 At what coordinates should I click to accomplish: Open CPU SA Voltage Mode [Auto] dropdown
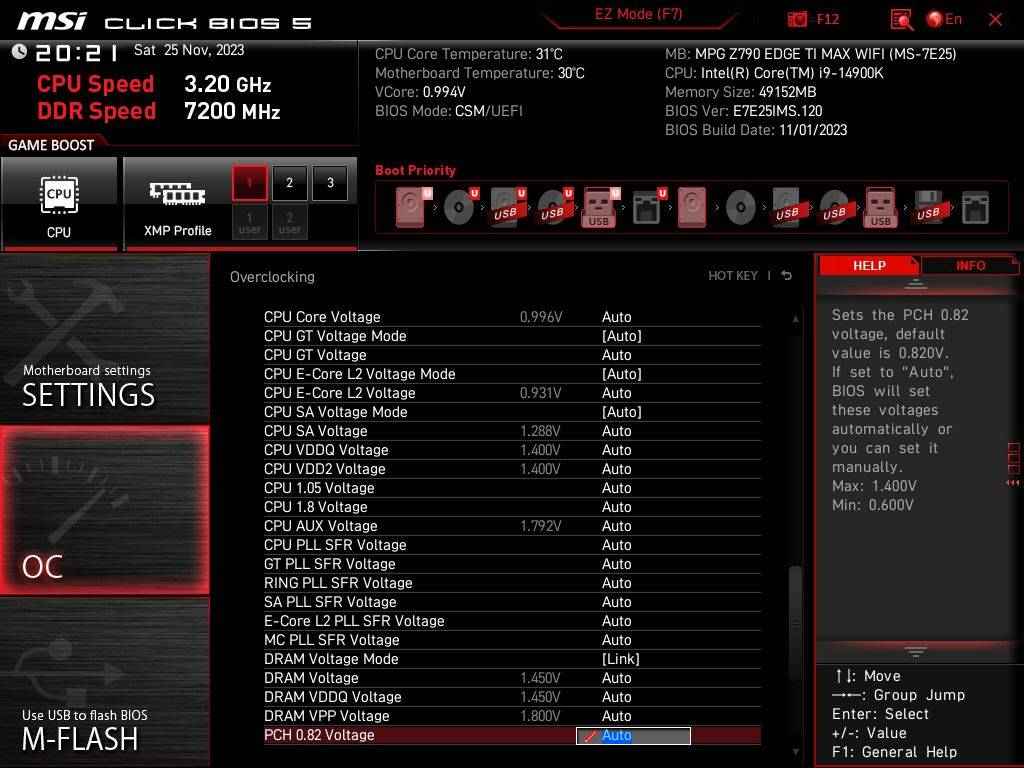point(621,411)
